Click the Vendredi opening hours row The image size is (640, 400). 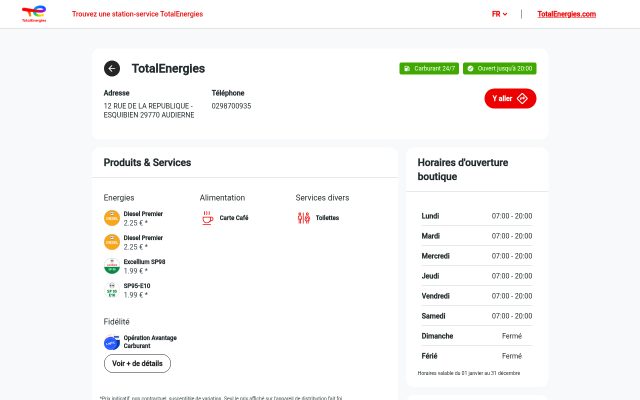tap(477, 296)
